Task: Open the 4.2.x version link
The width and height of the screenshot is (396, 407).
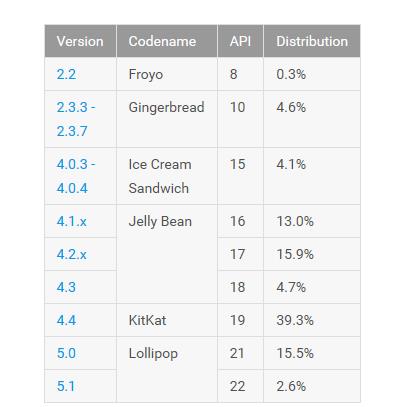Action: click(72, 254)
